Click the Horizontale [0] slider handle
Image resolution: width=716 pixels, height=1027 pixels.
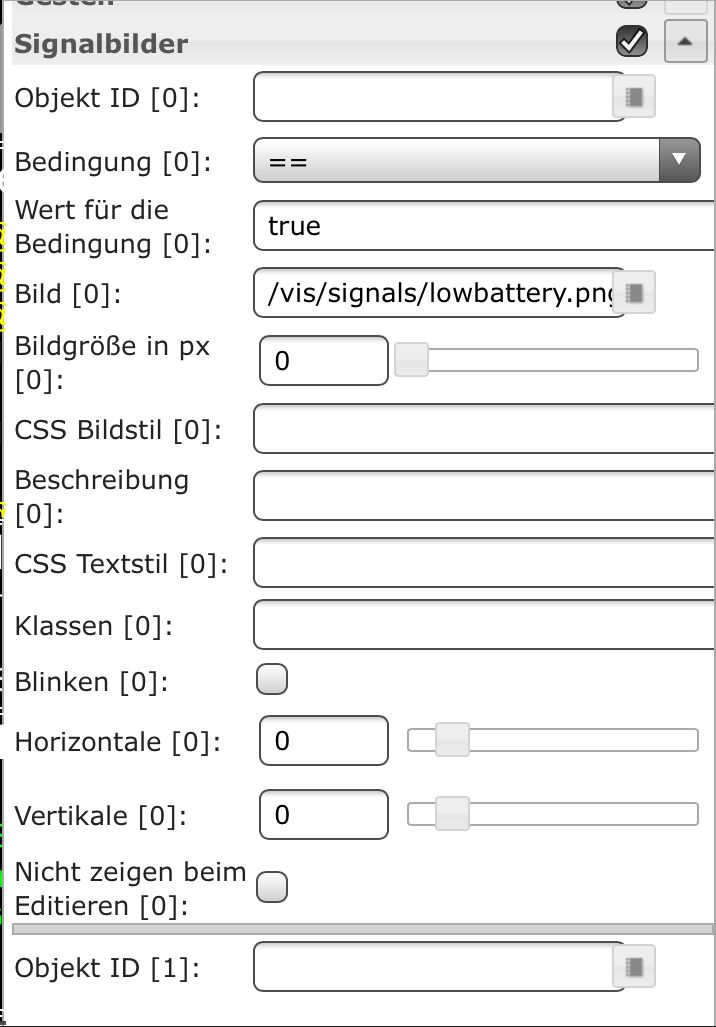(452, 740)
